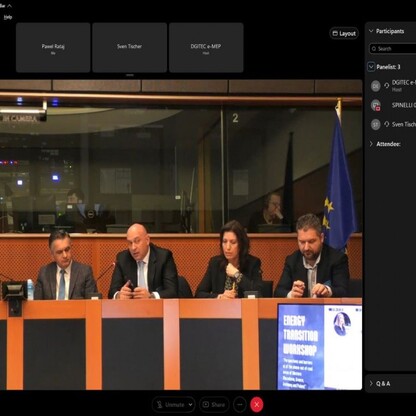Select the SPINELLI avatar in panelist list
This screenshot has width=416, height=416.
point(376,105)
